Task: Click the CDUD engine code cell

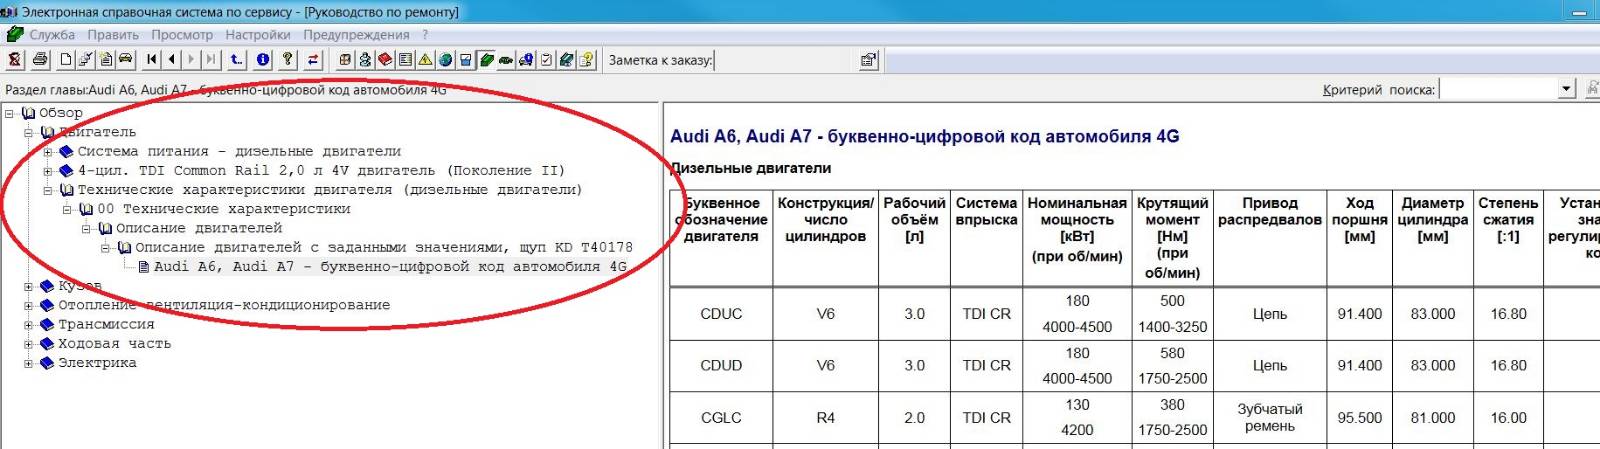Action: click(721, 366)
